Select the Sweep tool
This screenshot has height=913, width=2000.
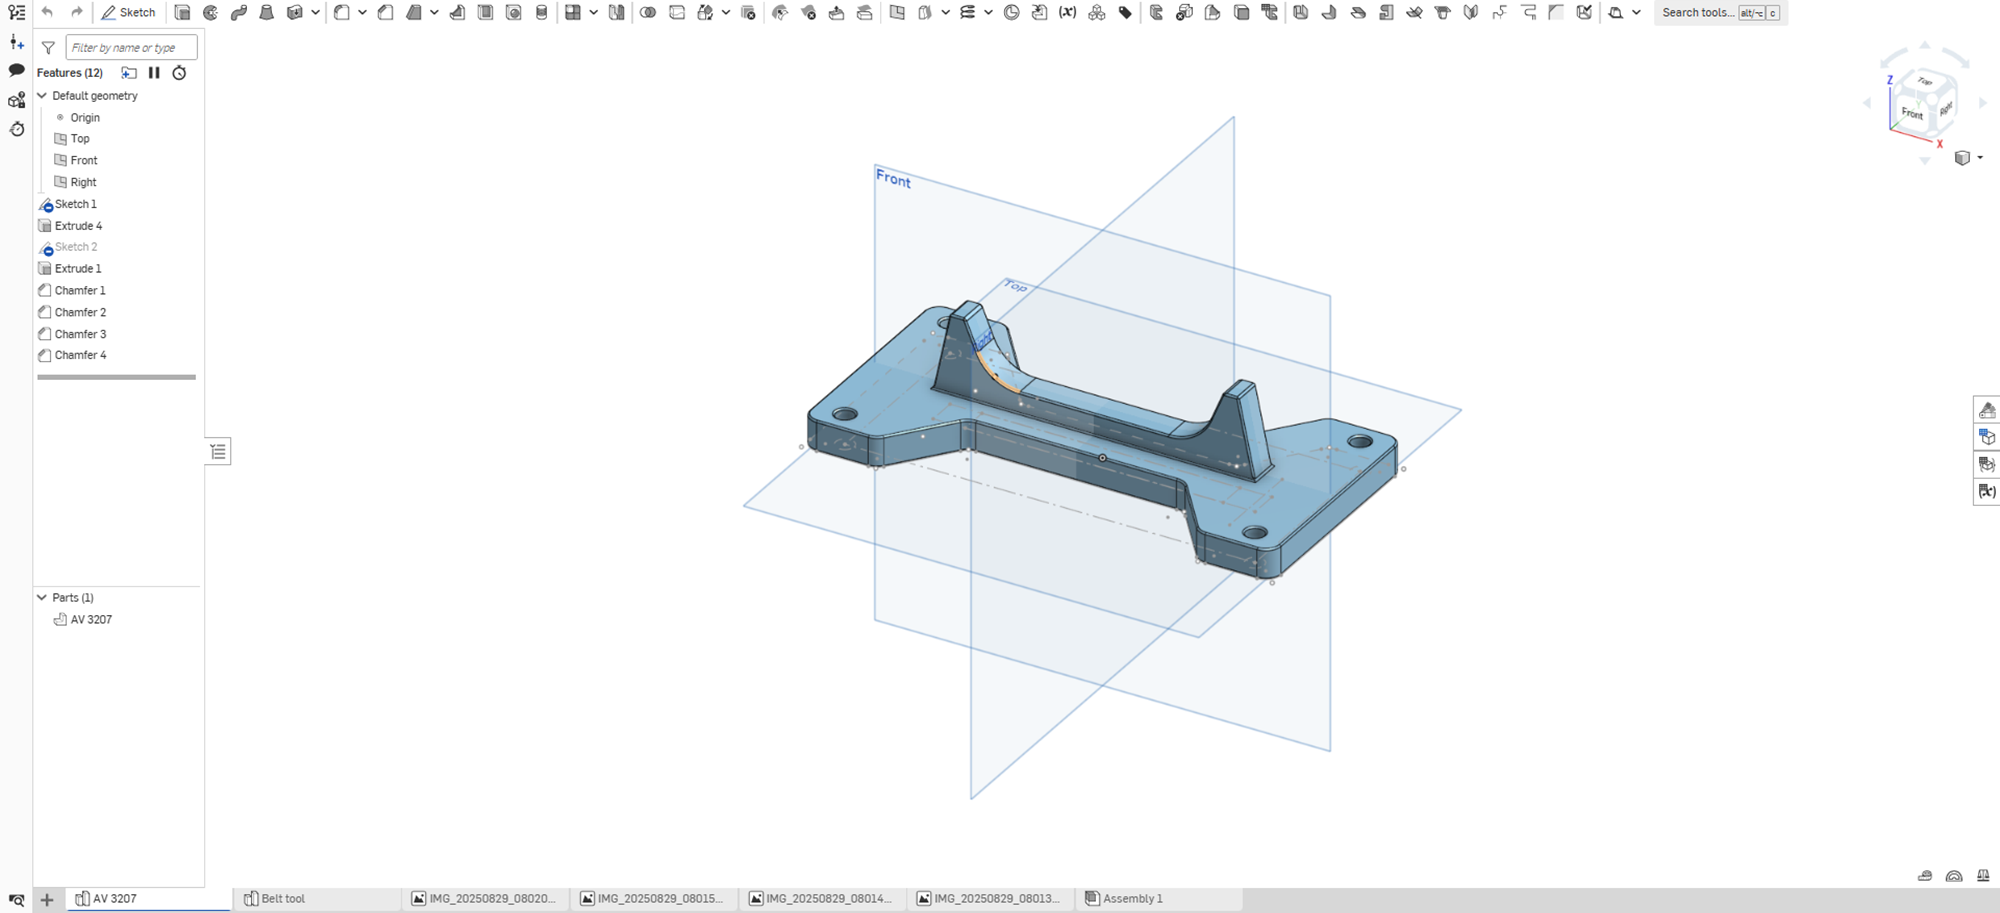pyautogui.click(x=238, y=13)
